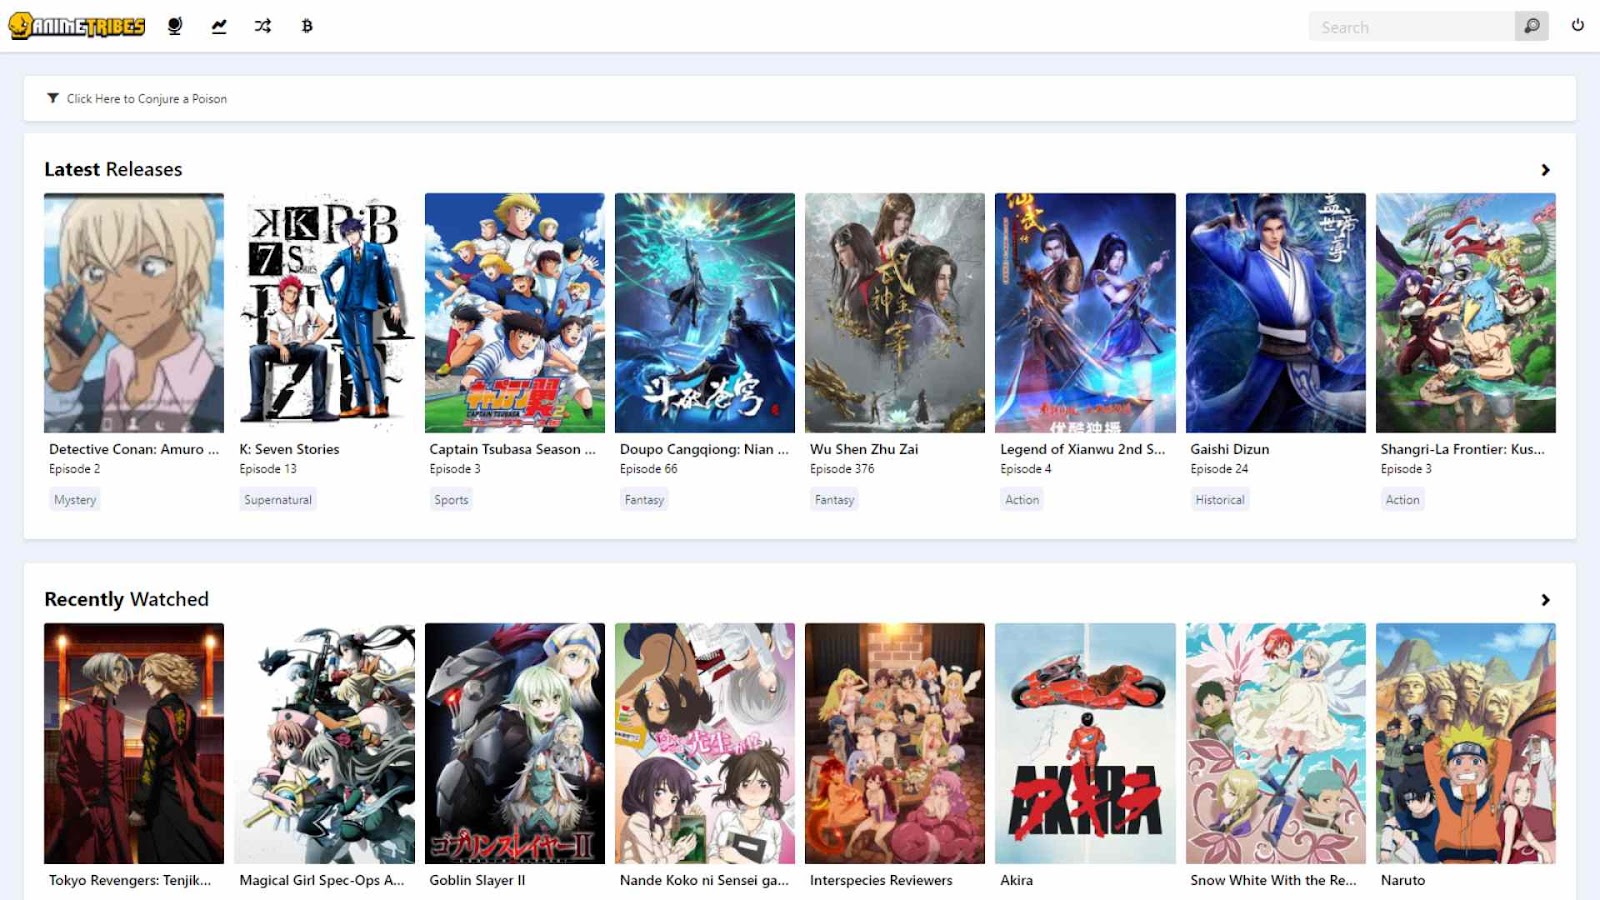Image resolution: width=1600 pixels, height=900 pixels.
Task: Click the 'Akira' title text
Action: point(1016,881)
